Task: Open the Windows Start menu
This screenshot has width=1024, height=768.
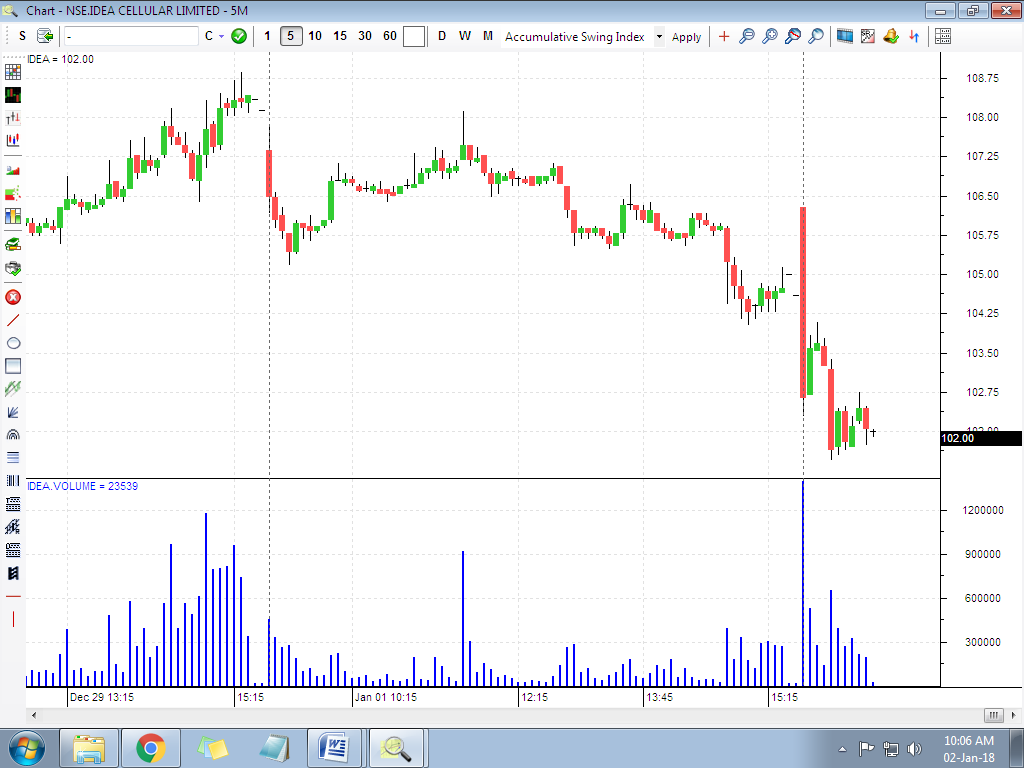Action: 26,748
